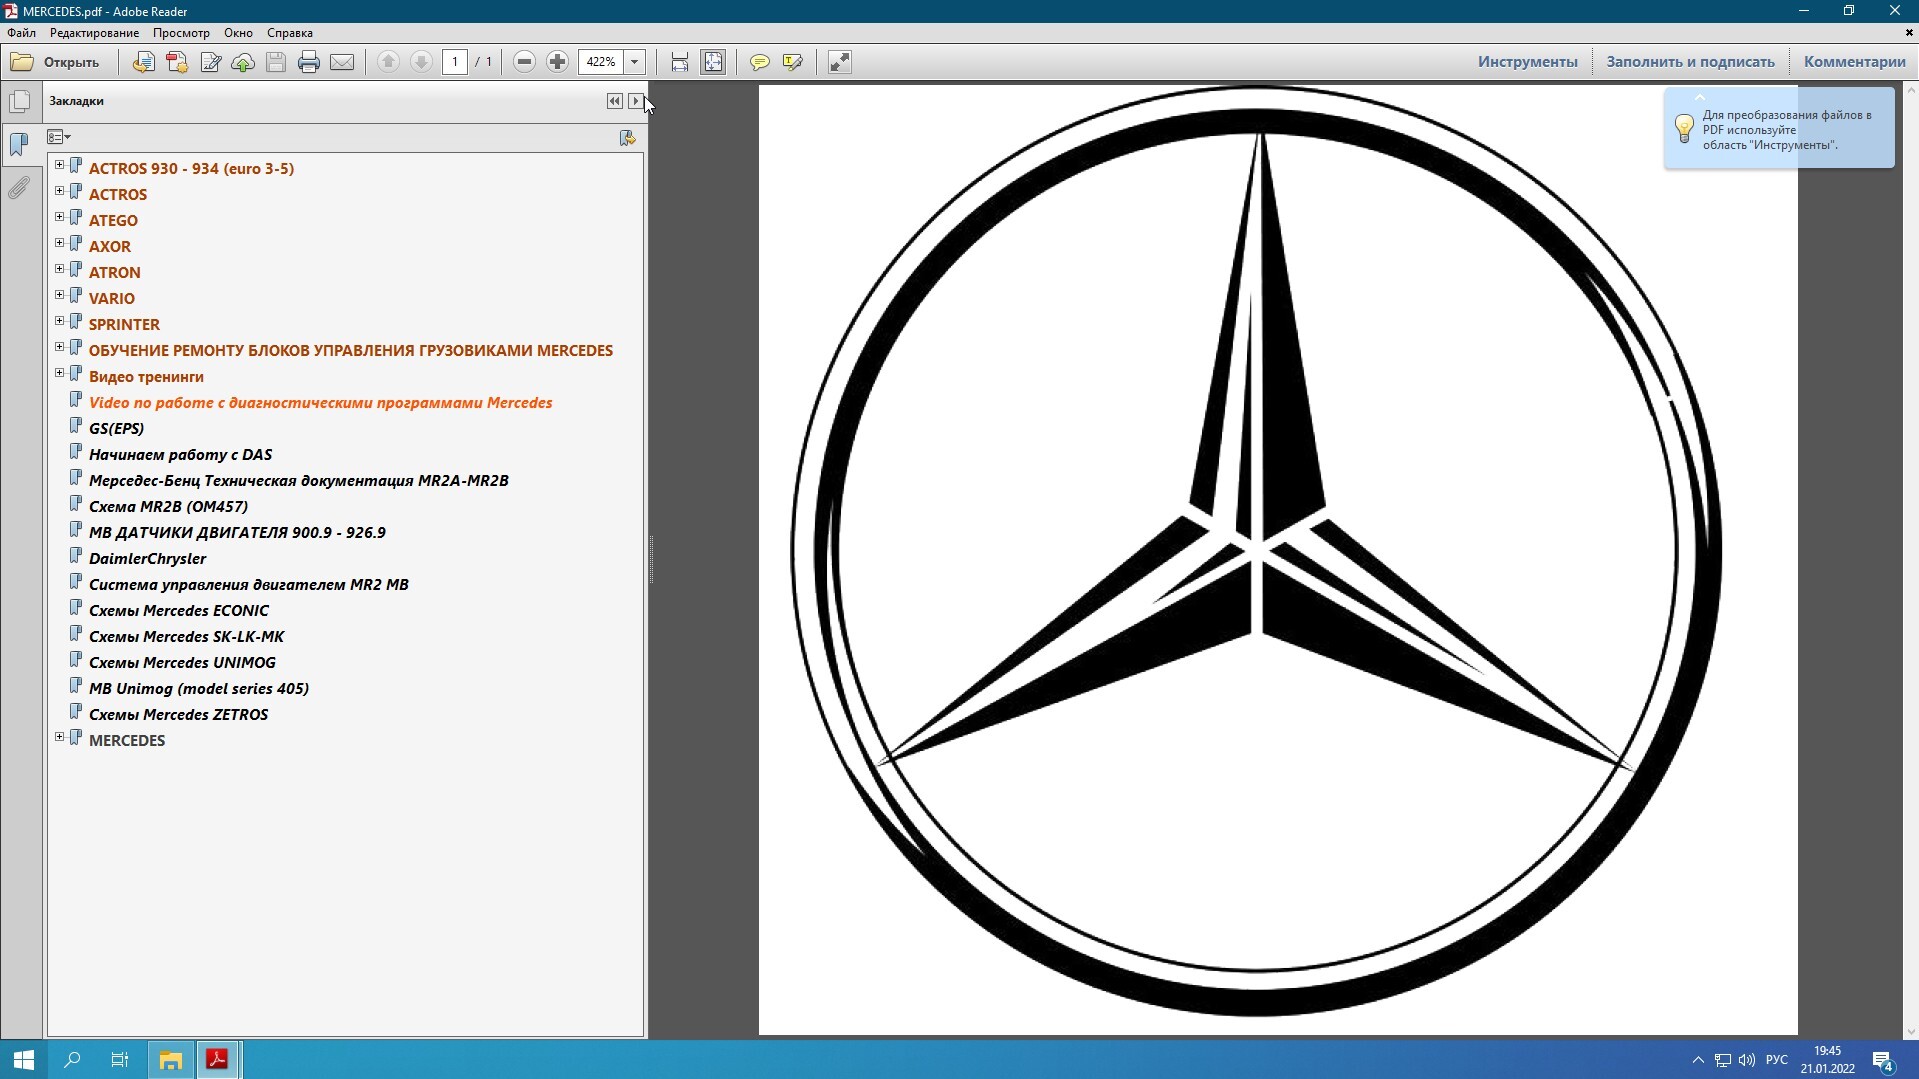The width and height of the screenshot is (1919, 1079).
Task: Expand the SPRINTER bookmark node
Action: [x=59, y=321]
